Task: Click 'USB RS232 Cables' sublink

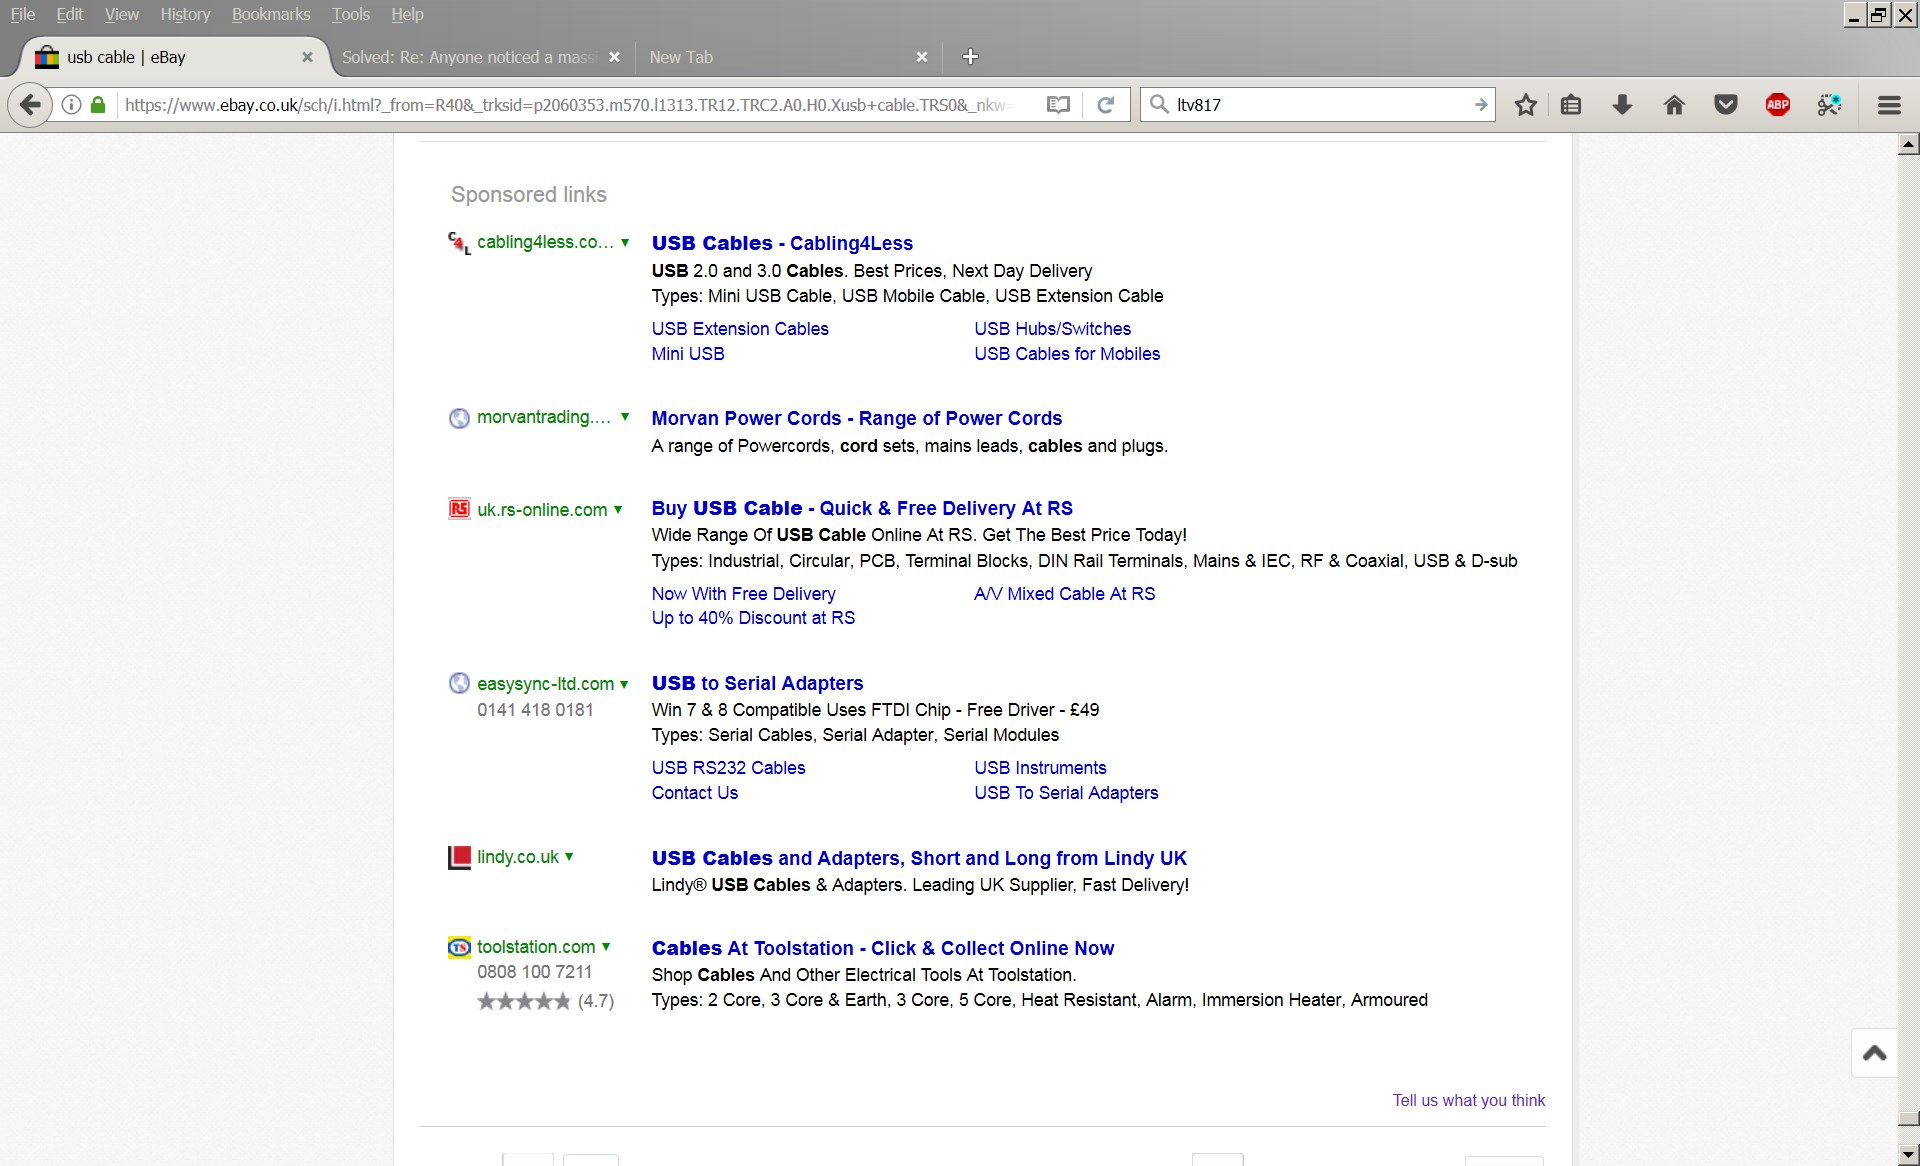Action: click(x=728, y=768)
